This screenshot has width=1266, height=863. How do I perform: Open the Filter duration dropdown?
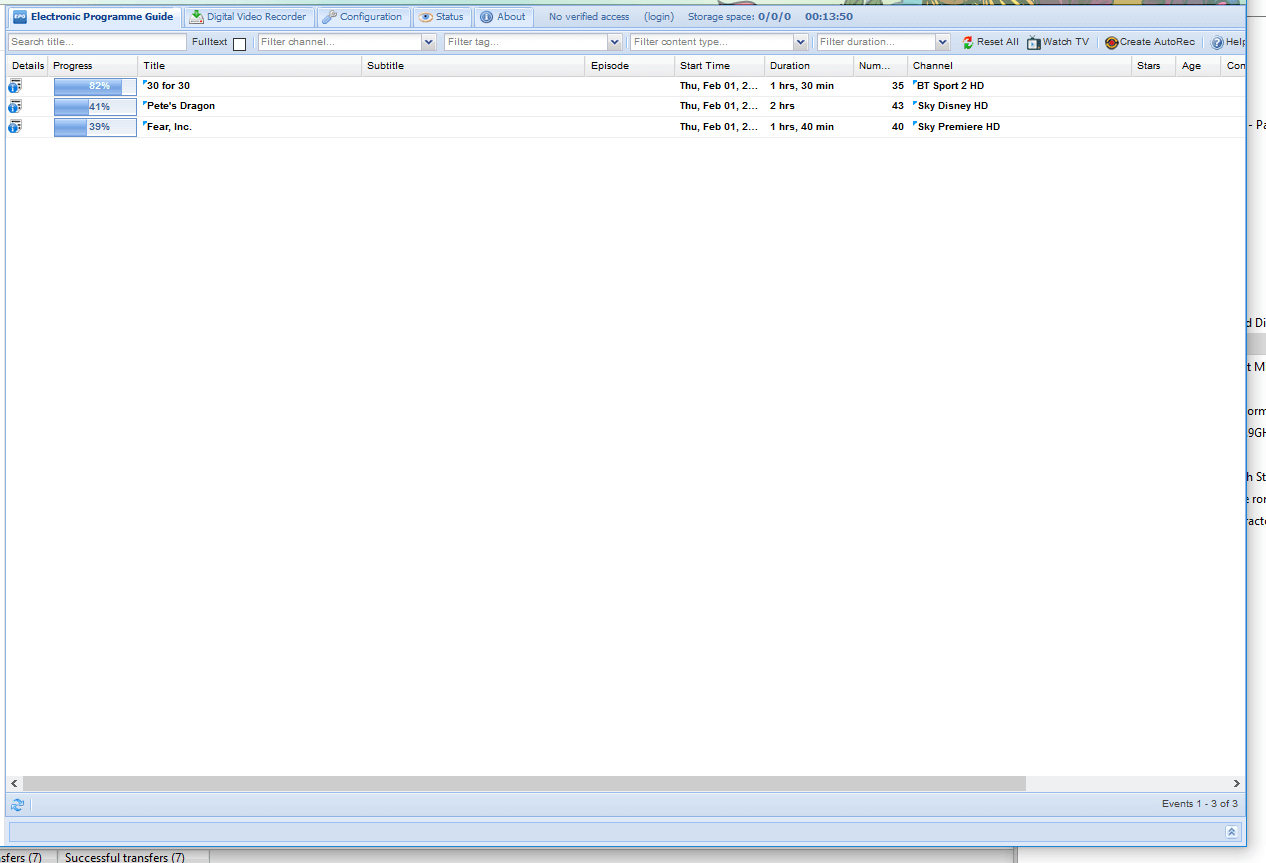click(x=942, y=42)
